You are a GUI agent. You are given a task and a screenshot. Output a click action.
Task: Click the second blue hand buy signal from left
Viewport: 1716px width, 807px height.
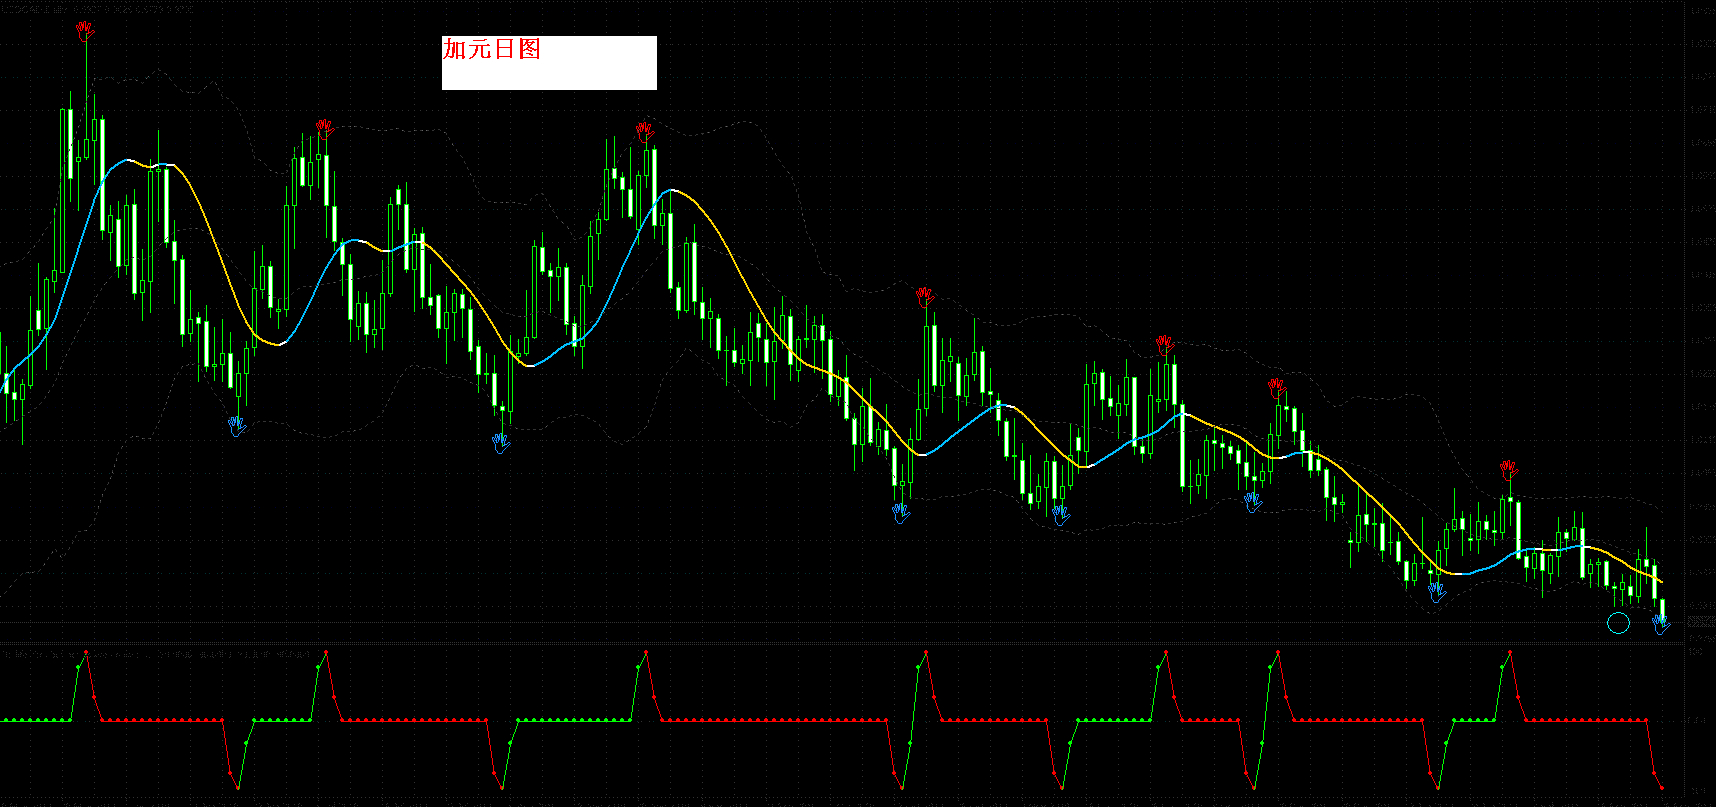pyautogui.click(x=501, y=443)
